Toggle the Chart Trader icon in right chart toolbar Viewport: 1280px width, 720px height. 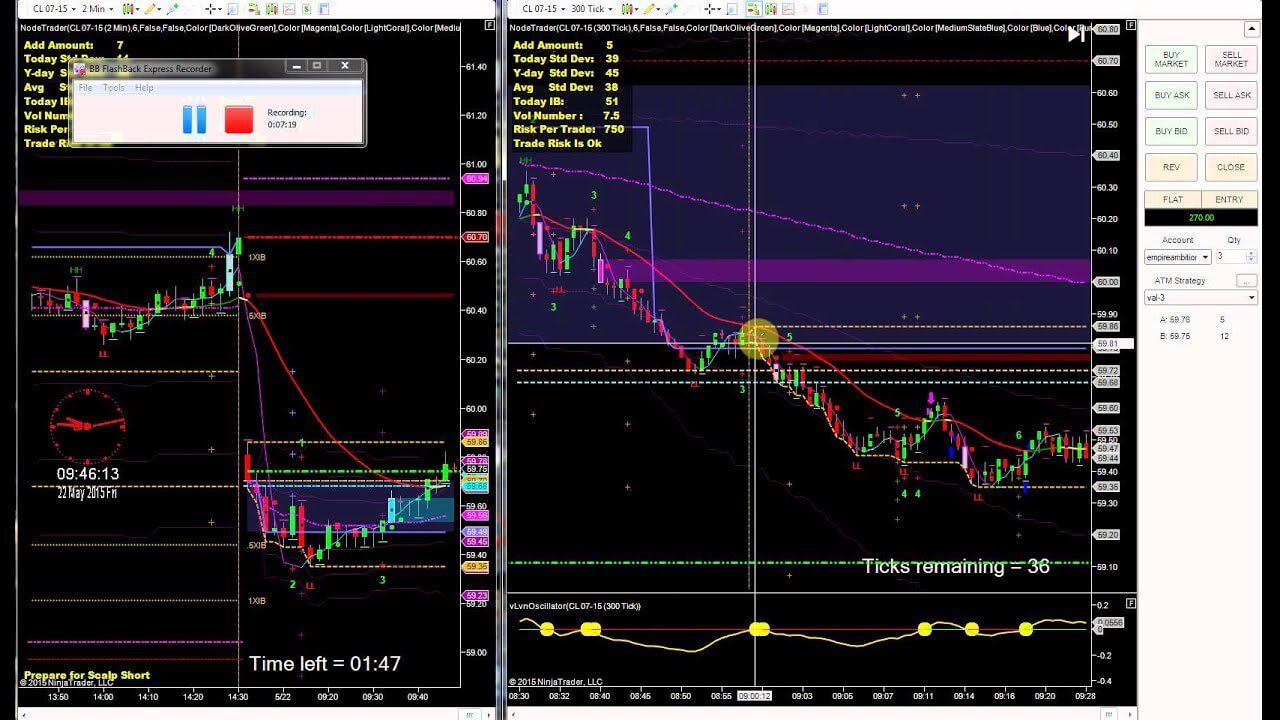point(751,9)
